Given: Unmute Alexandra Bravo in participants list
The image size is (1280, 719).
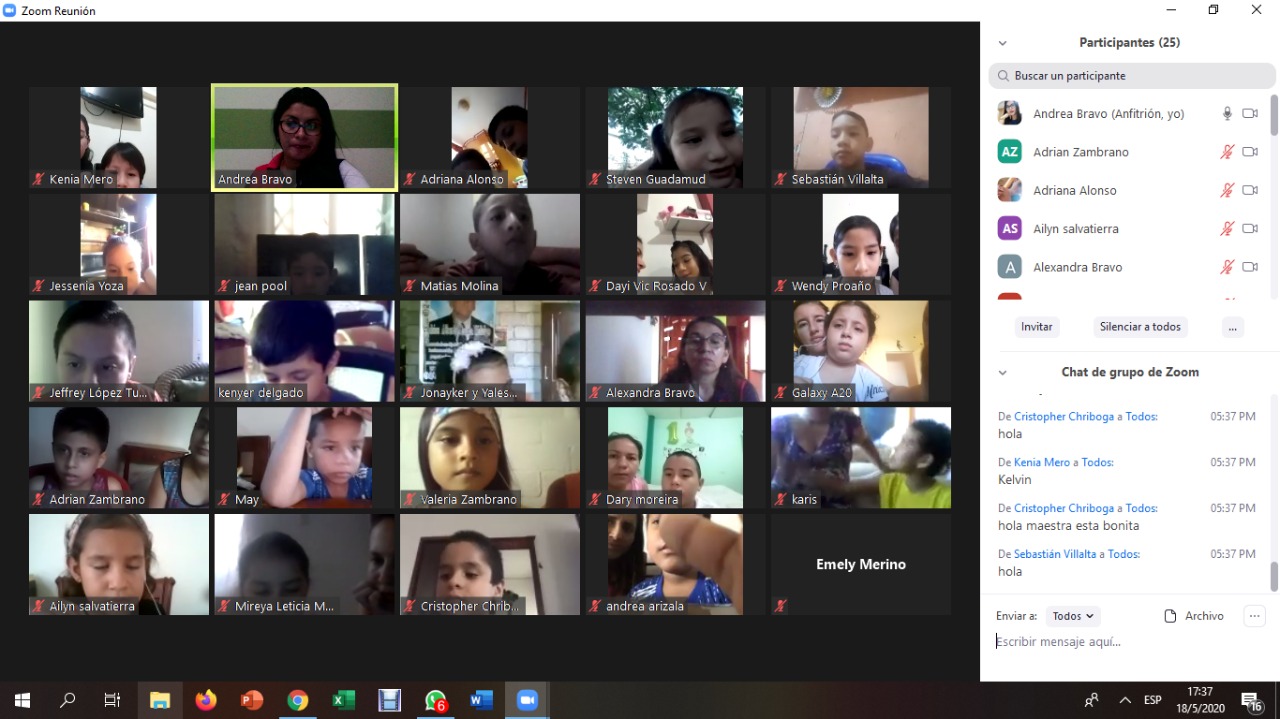Looking at the screenshot, I should click(x=1227, y=267).
